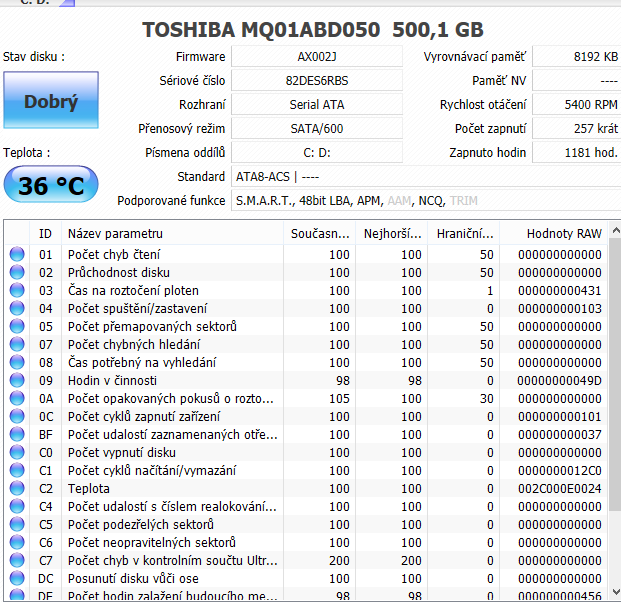Screen dimensions: 621x602
Task: Click the Počet zapnutí field 257 krát
Action: pyautogui.click(x=577, y=129)
